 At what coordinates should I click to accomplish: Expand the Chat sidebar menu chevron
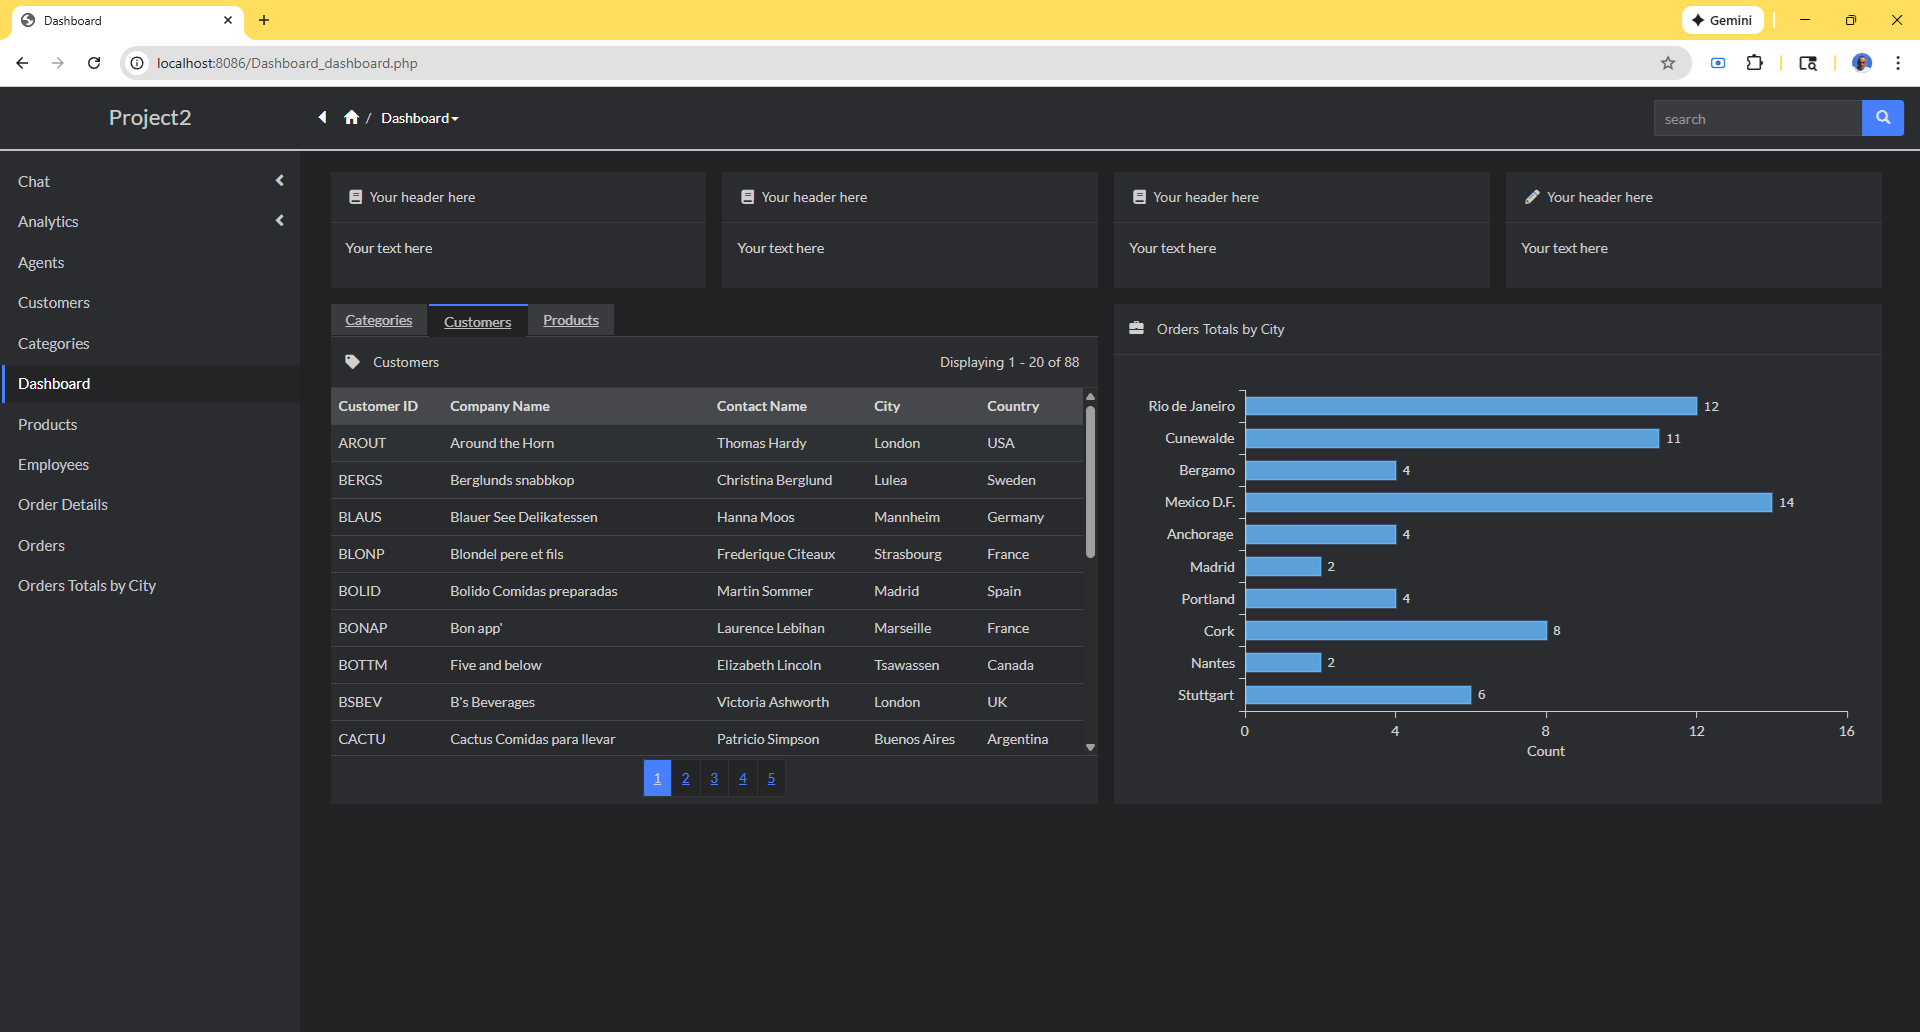coord(280,181)
